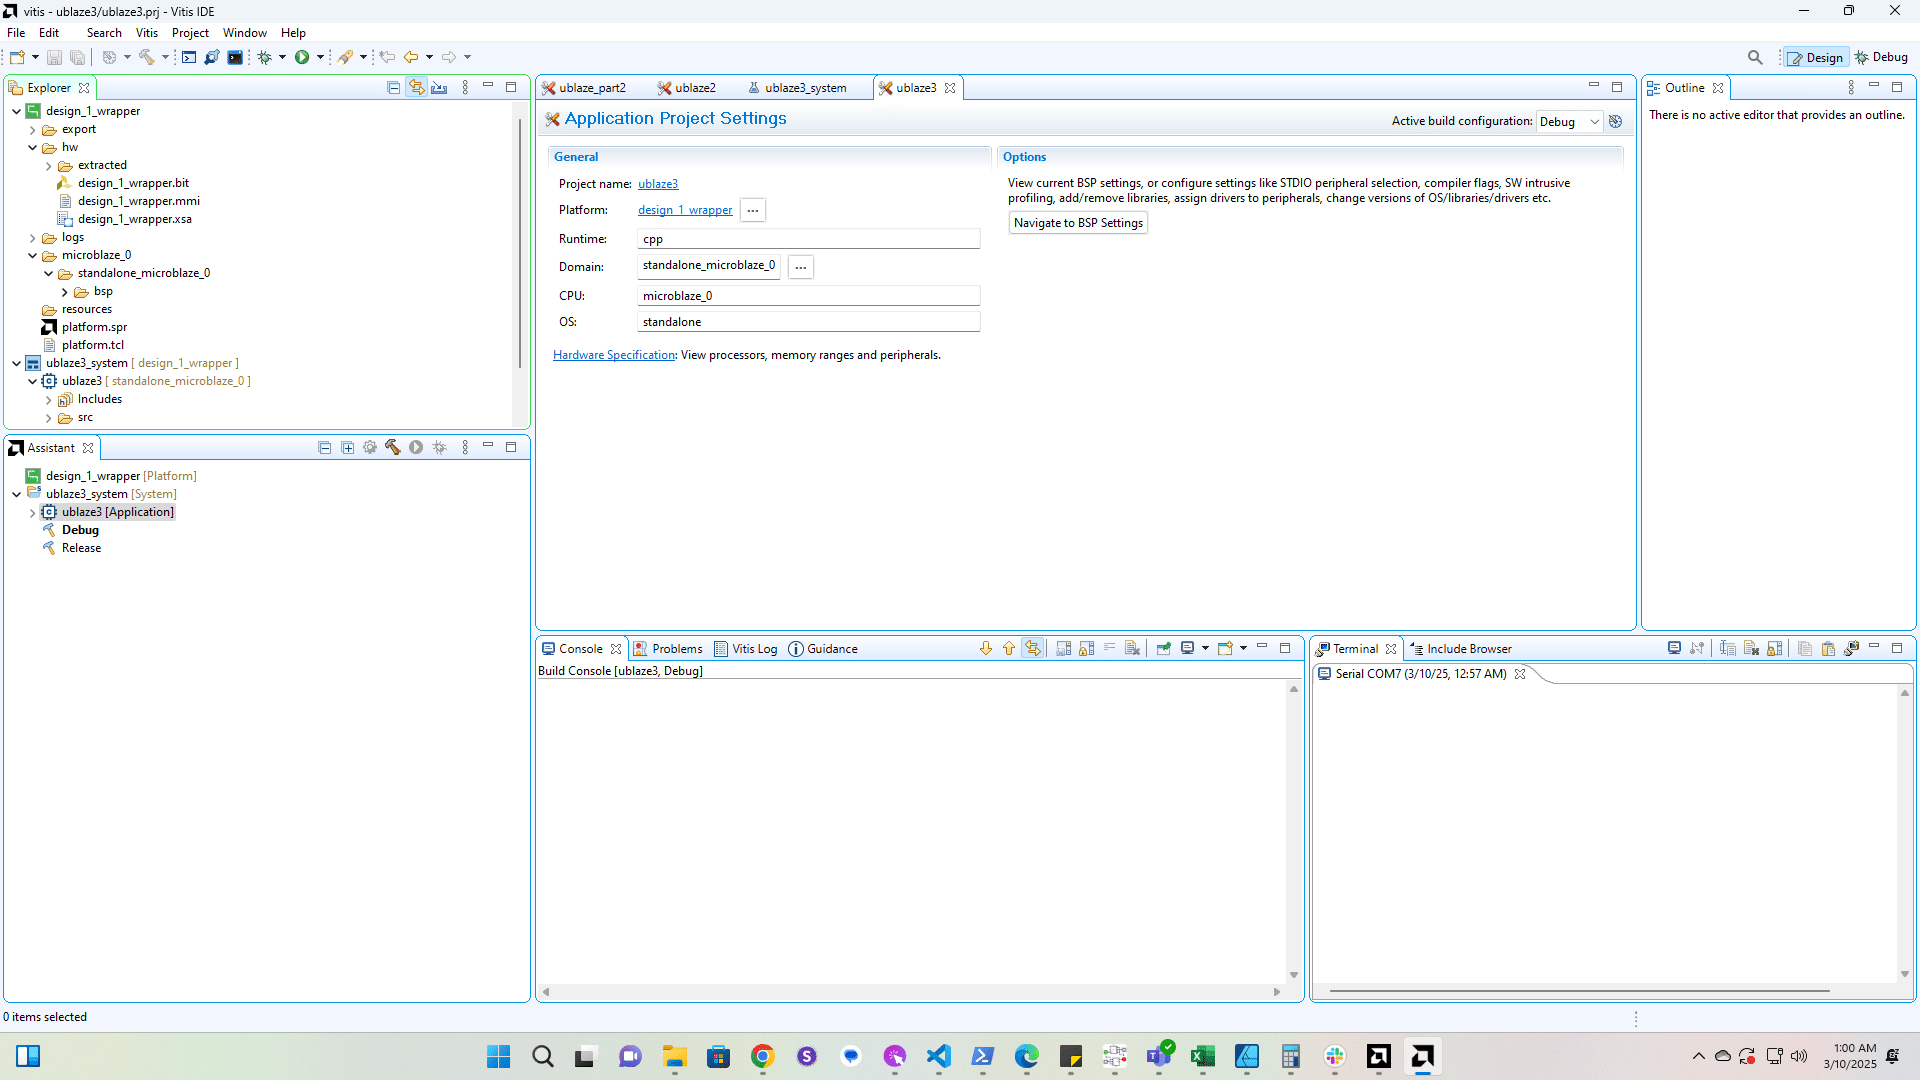The width and height of the screenshot is (1920, 1080).
Task: Open Active build configuration Debug dropdown
Action: point(1569,121)
